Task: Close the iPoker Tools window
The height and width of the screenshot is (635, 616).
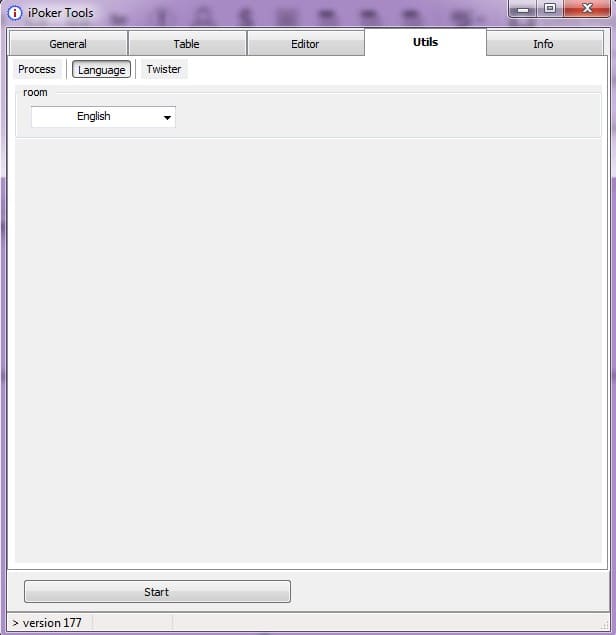Action: click(587, 9)
